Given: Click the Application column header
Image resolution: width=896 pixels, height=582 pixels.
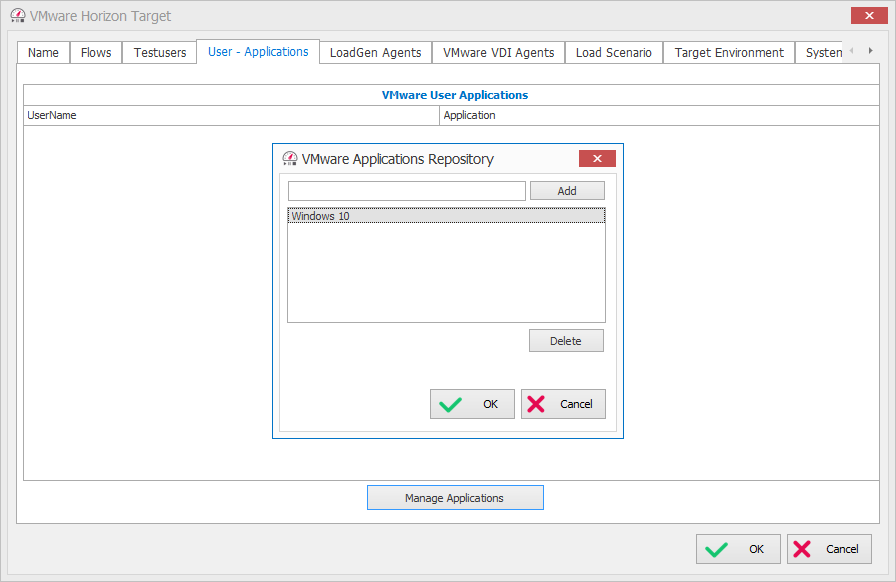Looking at the screenshot, I should [x=659, y=115].
